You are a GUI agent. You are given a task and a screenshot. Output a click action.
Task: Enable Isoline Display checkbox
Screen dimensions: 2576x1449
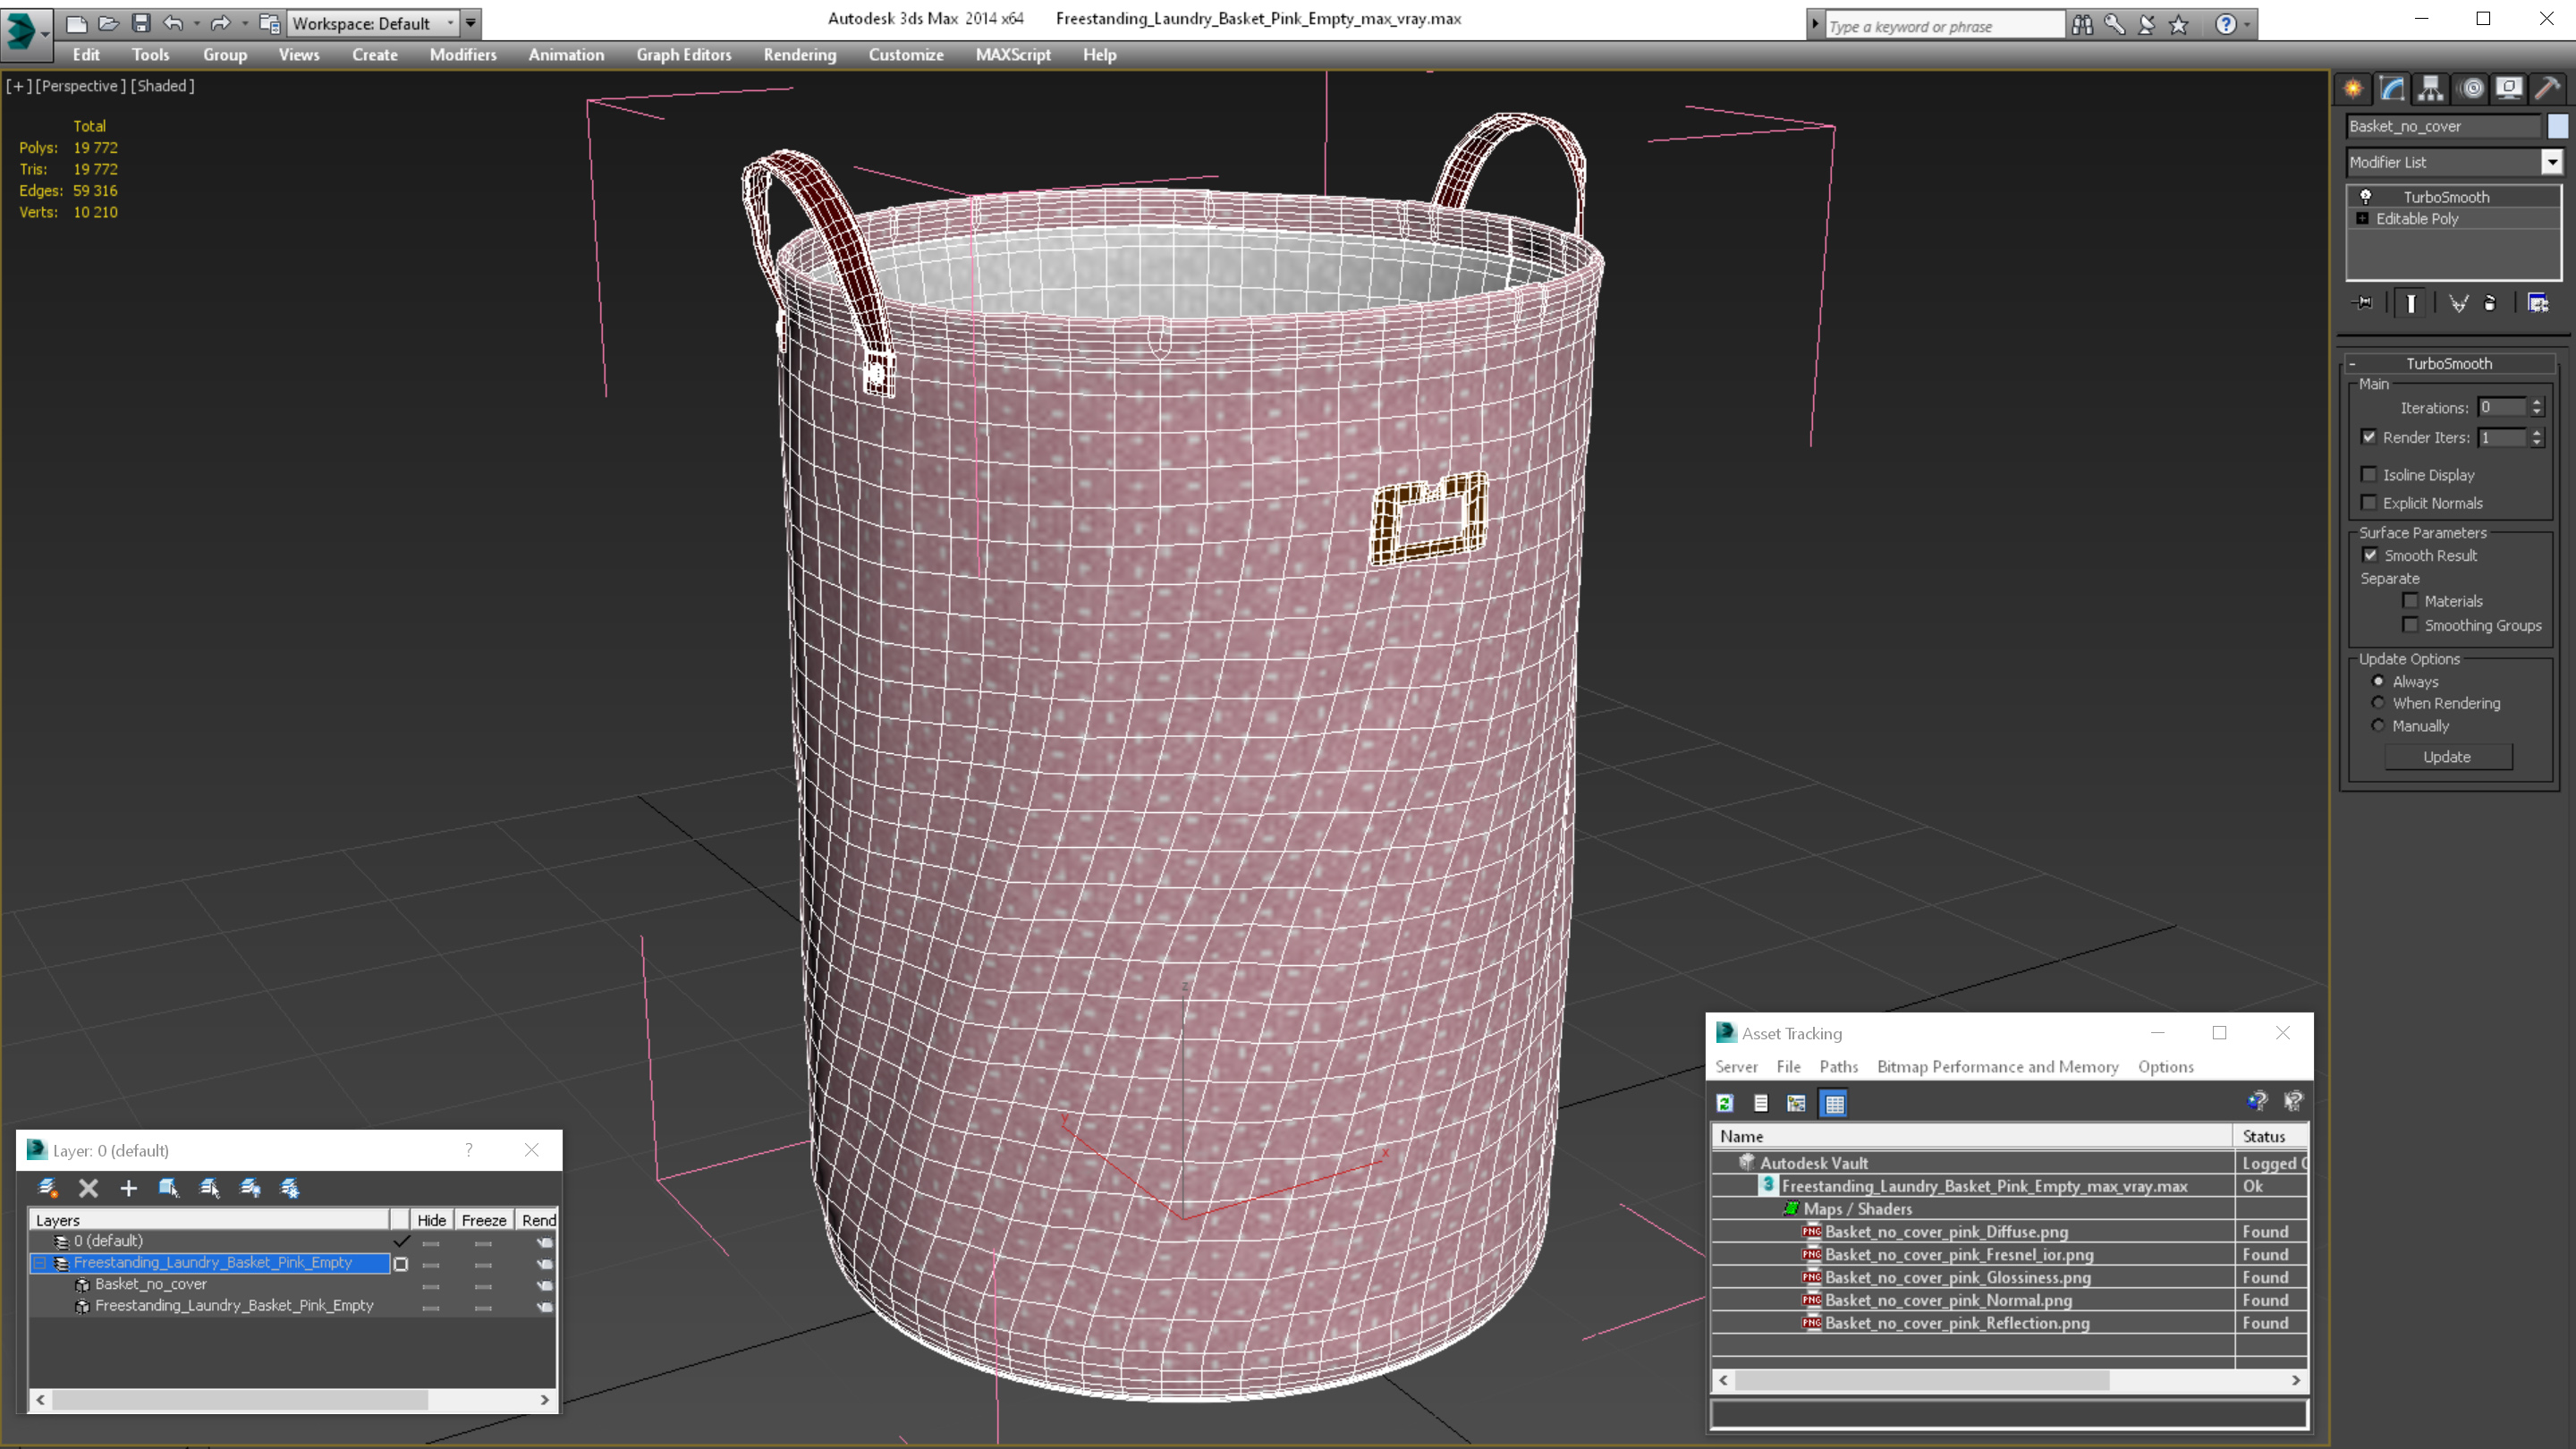click(x=2368, y=474)
